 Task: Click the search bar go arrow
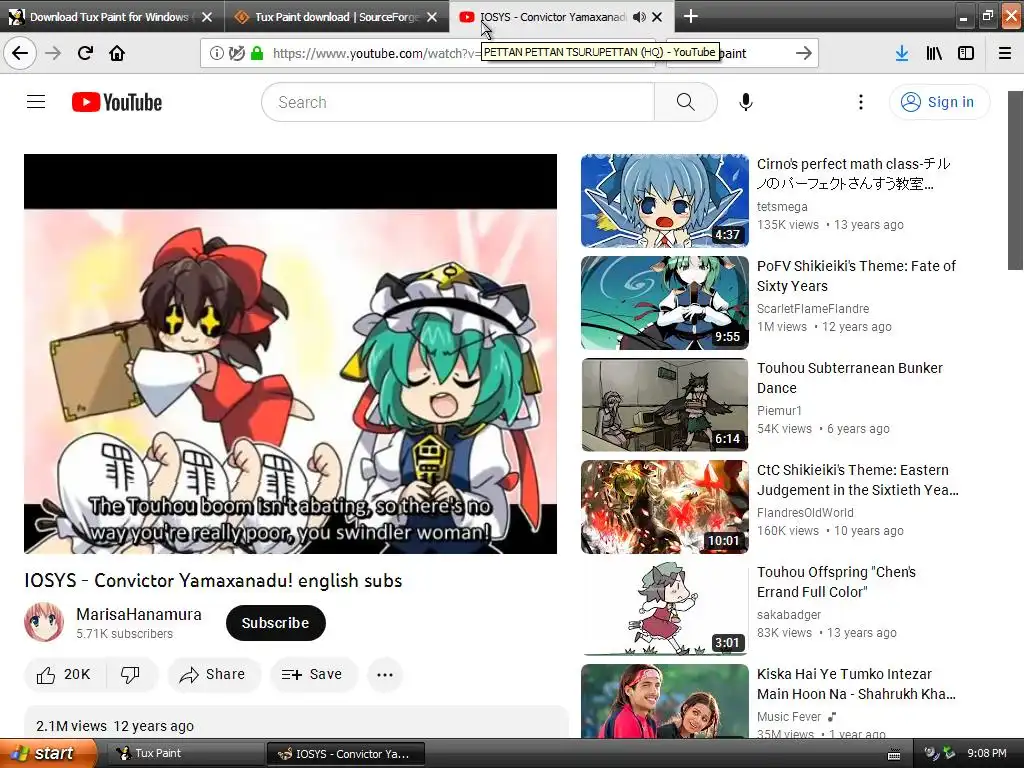tap(804, 53)
